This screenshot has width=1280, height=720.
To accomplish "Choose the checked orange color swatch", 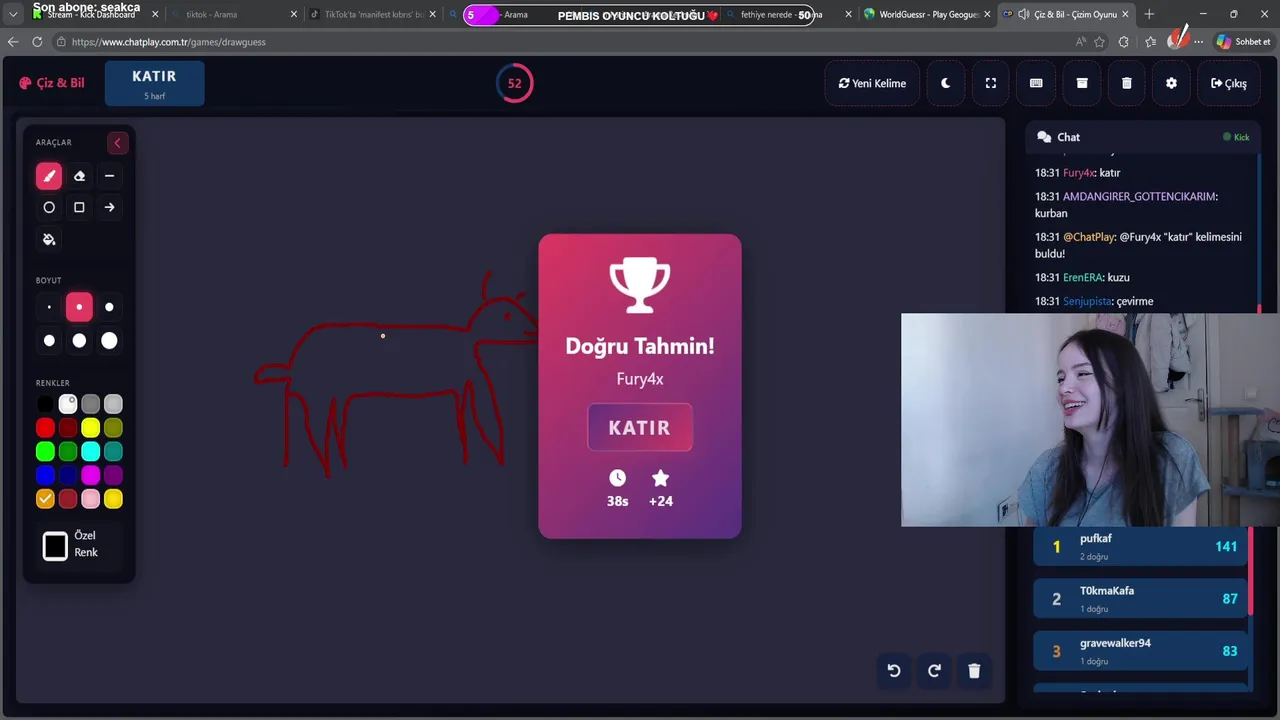I will pyautogui.click(x=45, y=499).
